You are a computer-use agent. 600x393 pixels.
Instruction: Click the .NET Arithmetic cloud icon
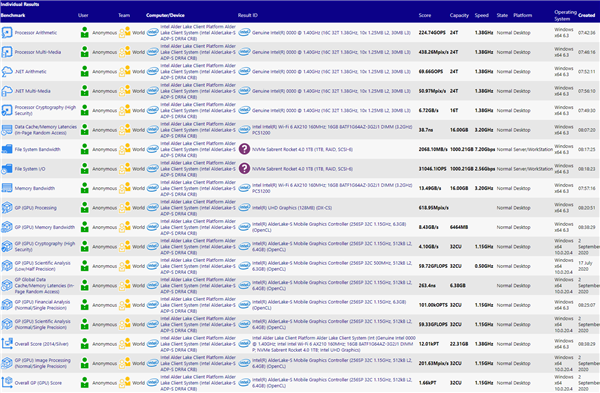click(7, 72)
